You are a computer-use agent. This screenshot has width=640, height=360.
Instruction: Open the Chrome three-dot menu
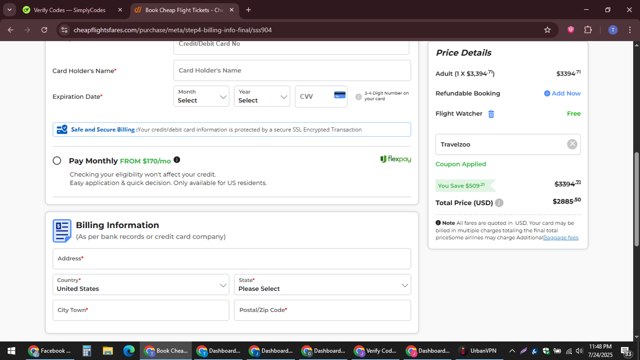pos(630,30)
